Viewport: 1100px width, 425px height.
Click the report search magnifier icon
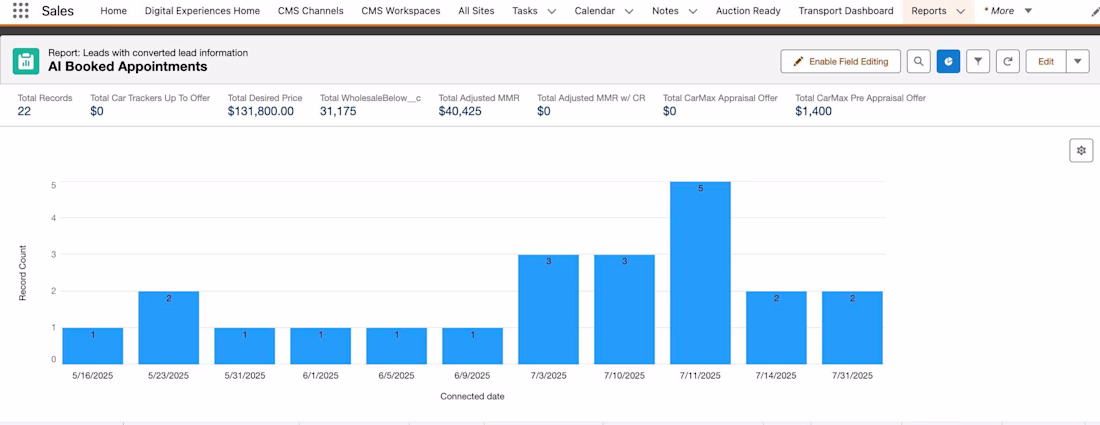click(x=919, y=62)
